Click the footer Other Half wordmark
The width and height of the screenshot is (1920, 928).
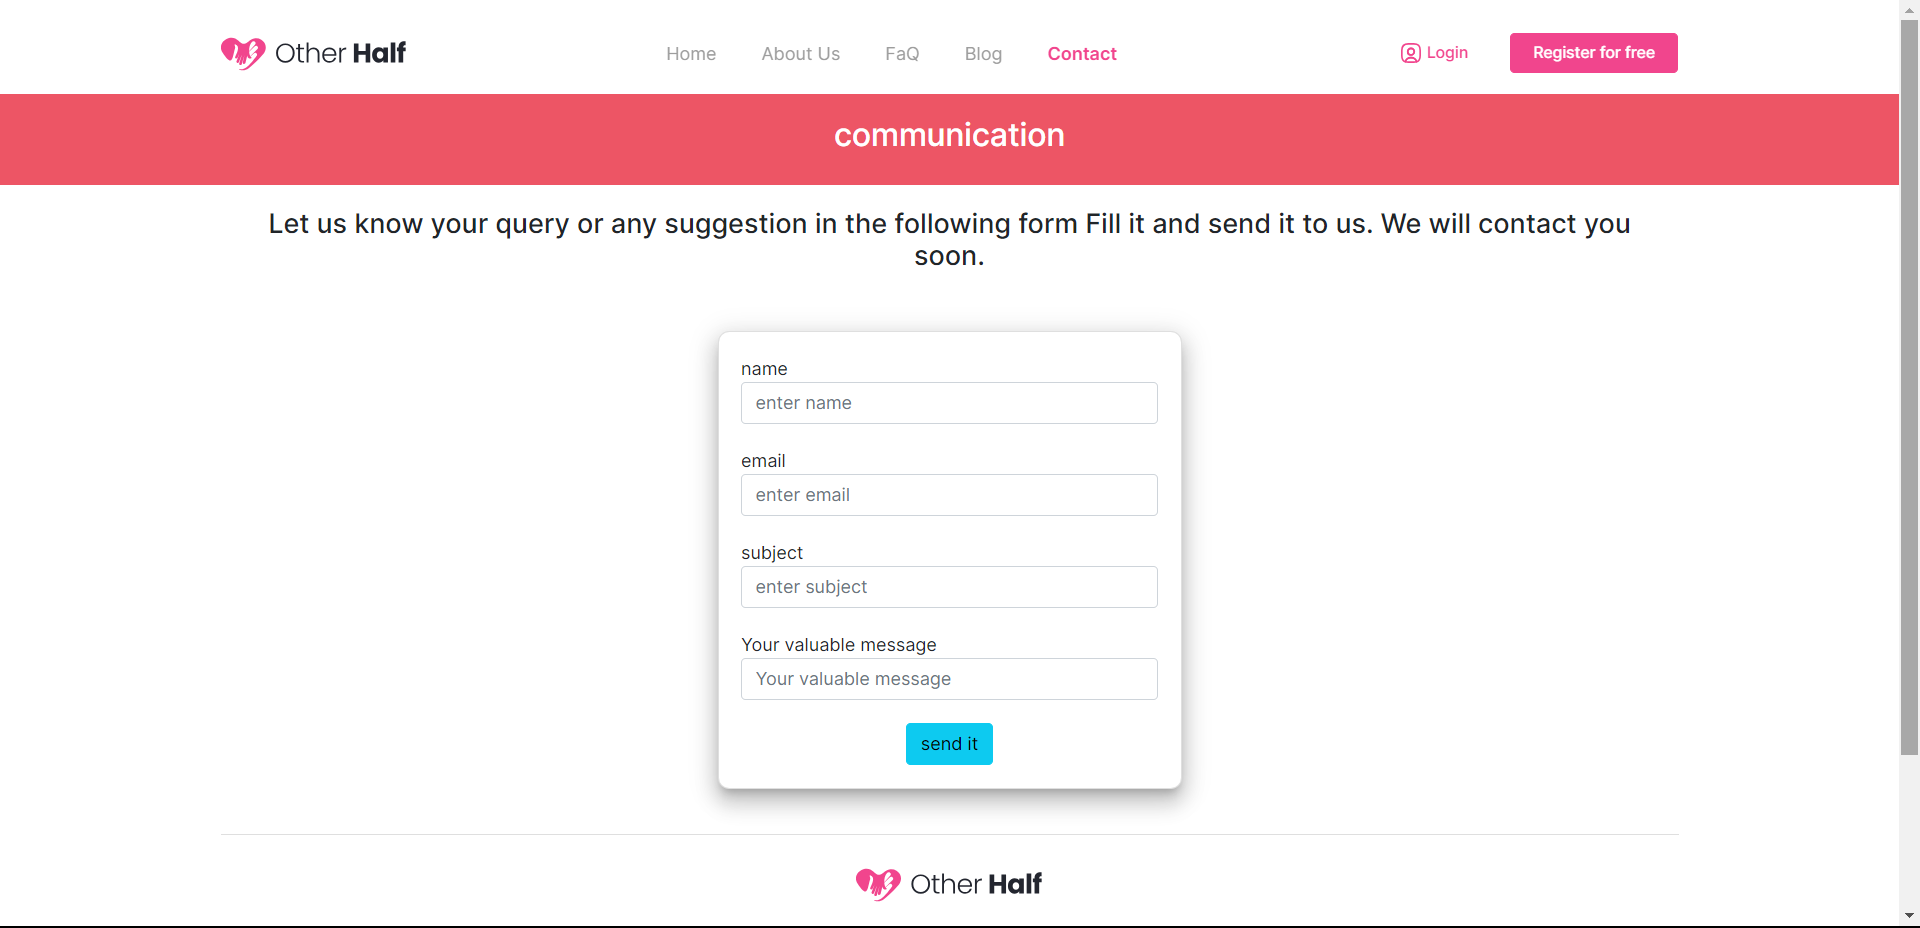(x=975, y=884)
